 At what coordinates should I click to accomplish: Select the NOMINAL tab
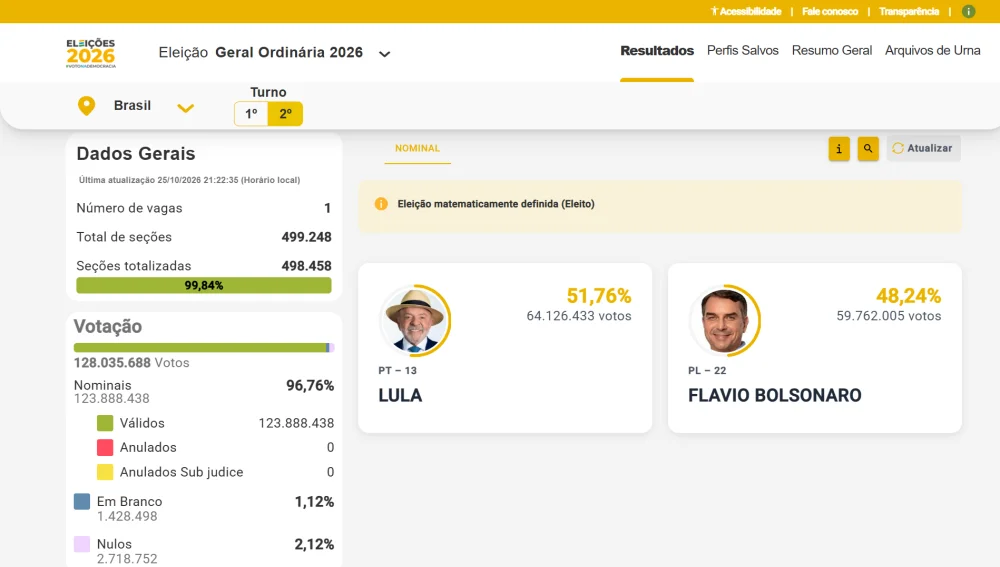[x=417, y=149]
